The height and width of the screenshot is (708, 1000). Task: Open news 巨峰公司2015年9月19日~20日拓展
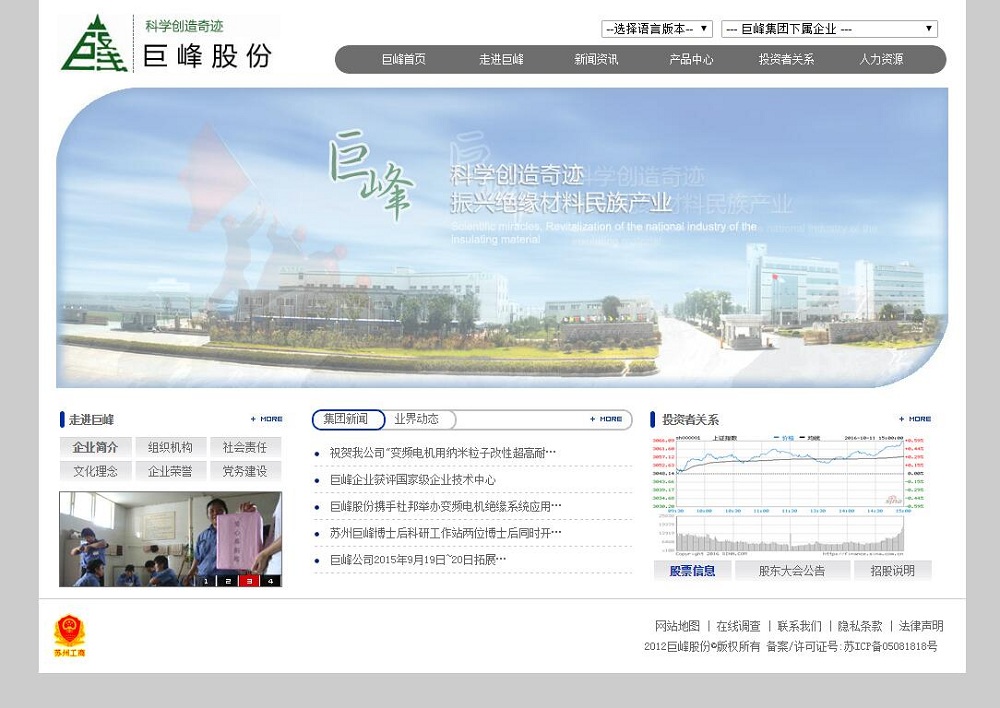click(418, 560)
